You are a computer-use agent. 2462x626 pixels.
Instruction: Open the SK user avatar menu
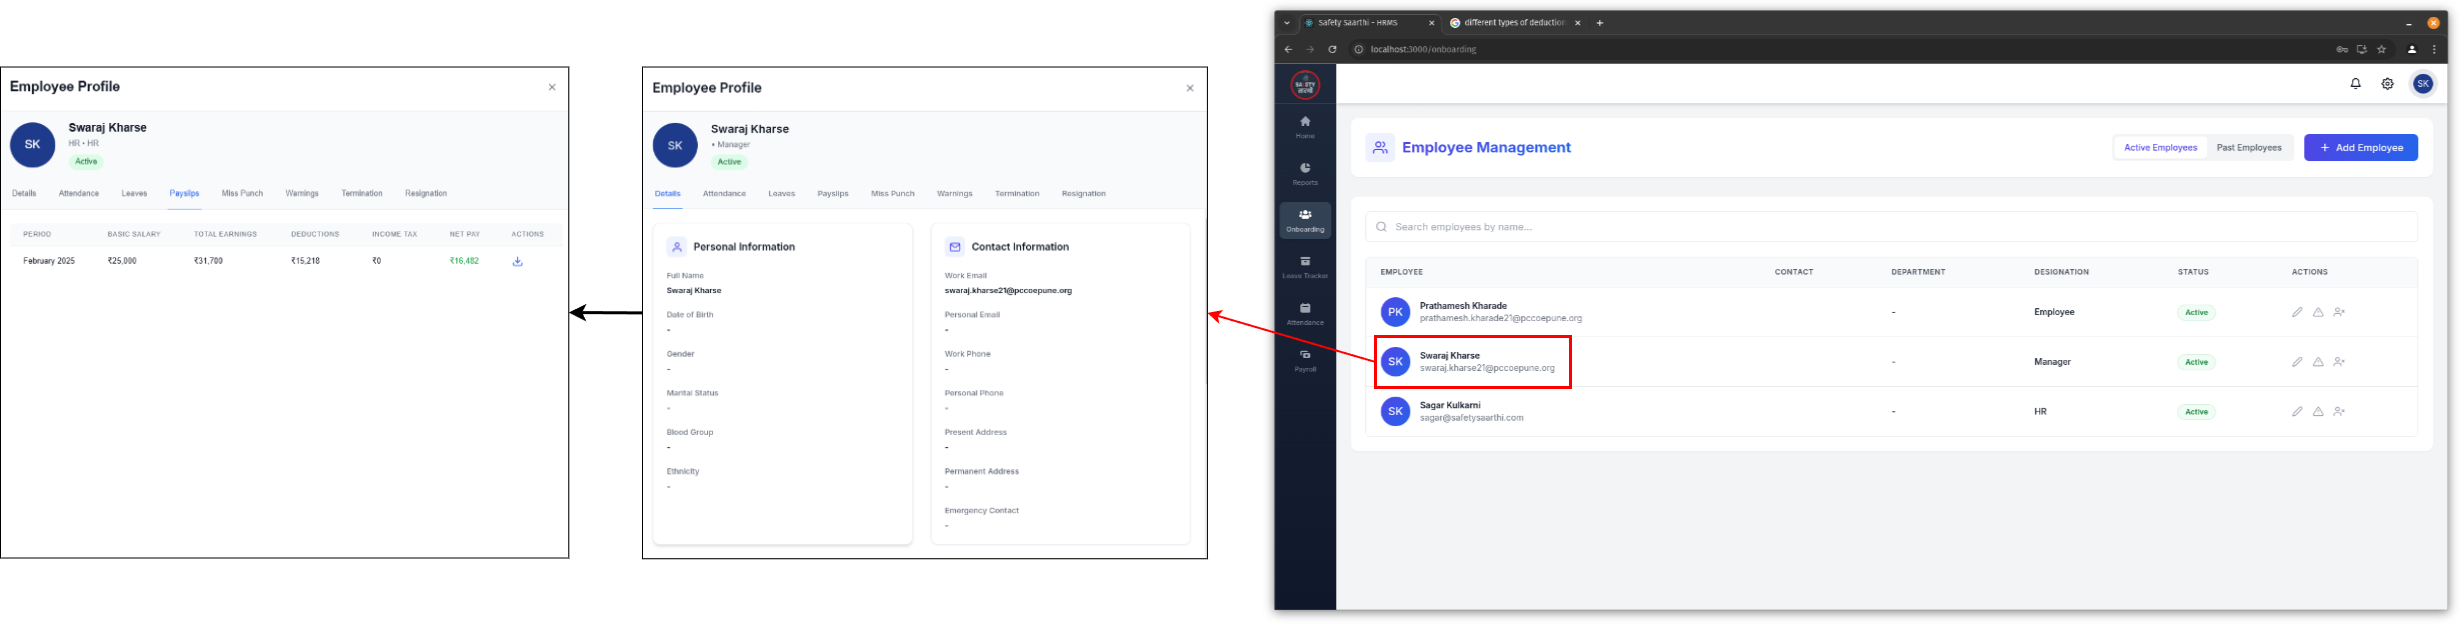point(2422,84)
